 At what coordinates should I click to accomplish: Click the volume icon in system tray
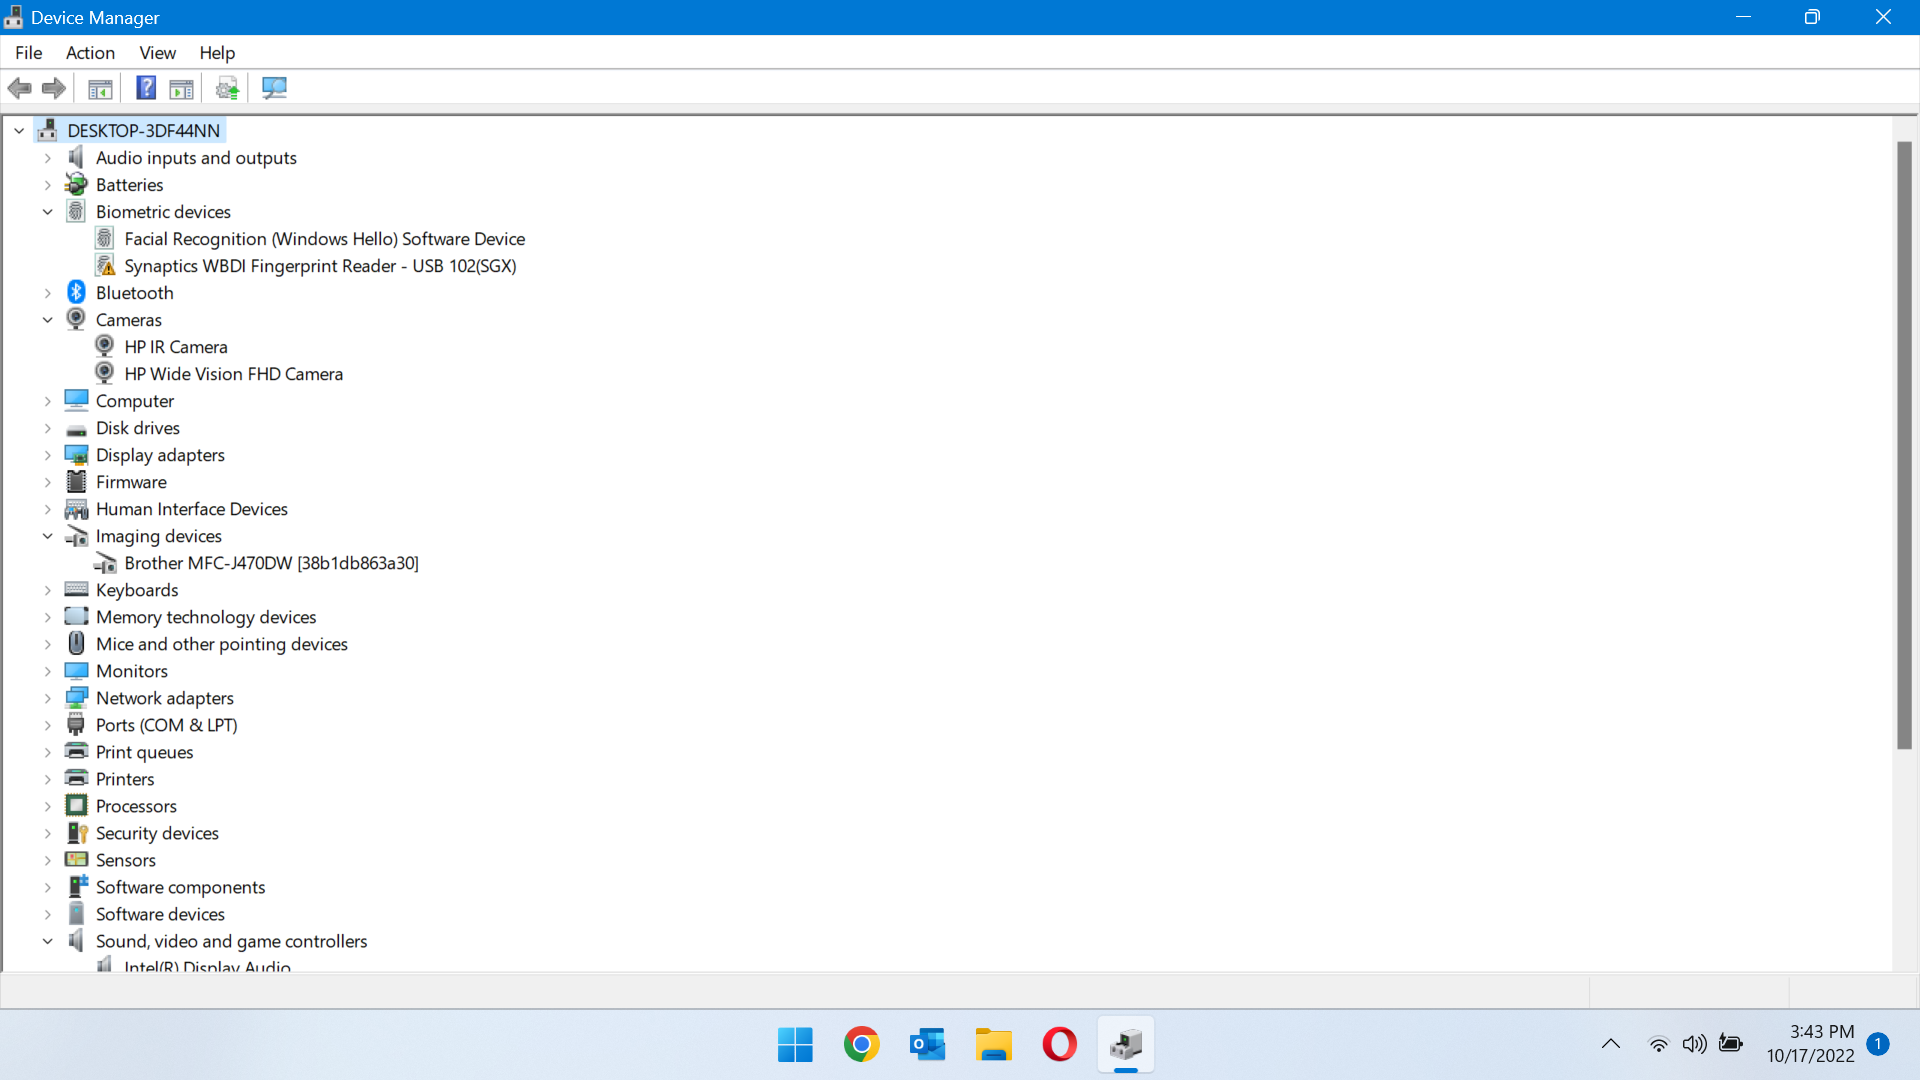pyautogui.click(x=1694, y=1043)
